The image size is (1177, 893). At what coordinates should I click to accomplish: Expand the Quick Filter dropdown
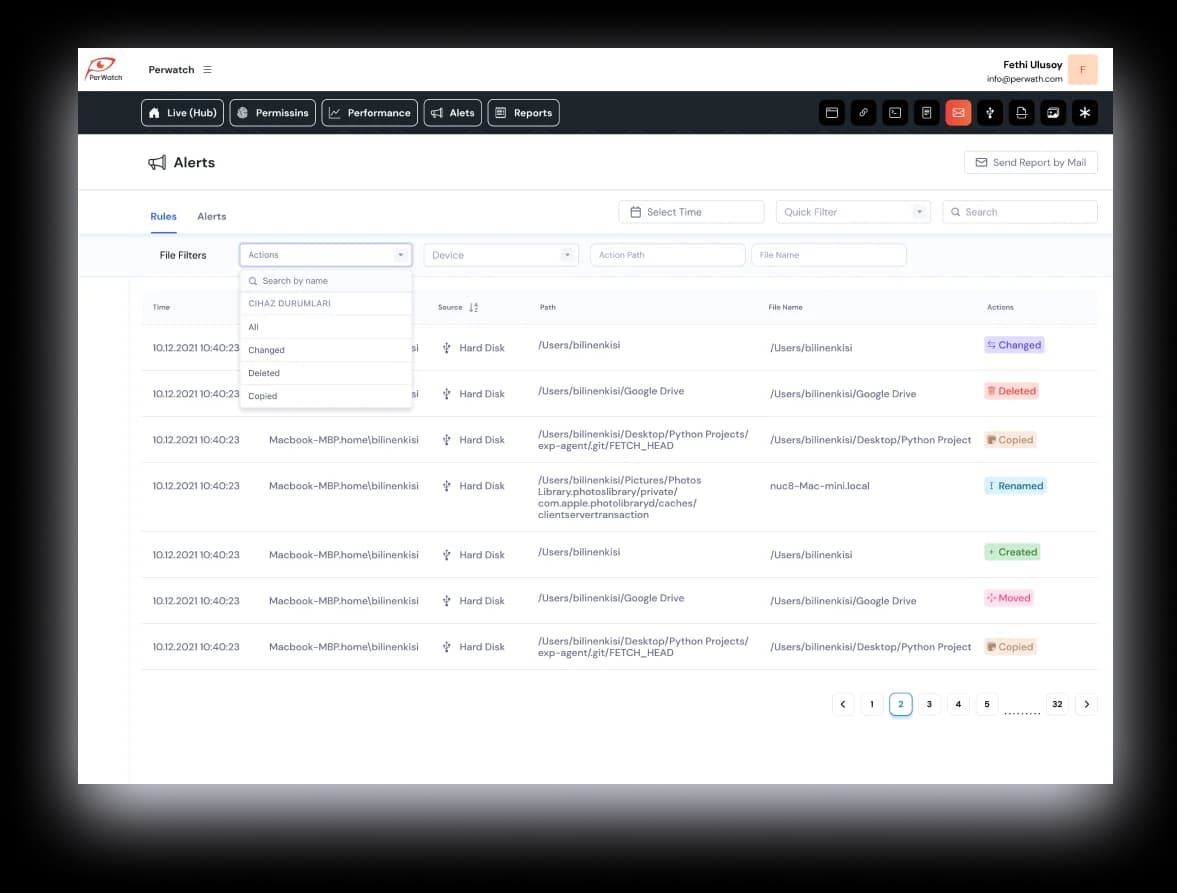852,211
